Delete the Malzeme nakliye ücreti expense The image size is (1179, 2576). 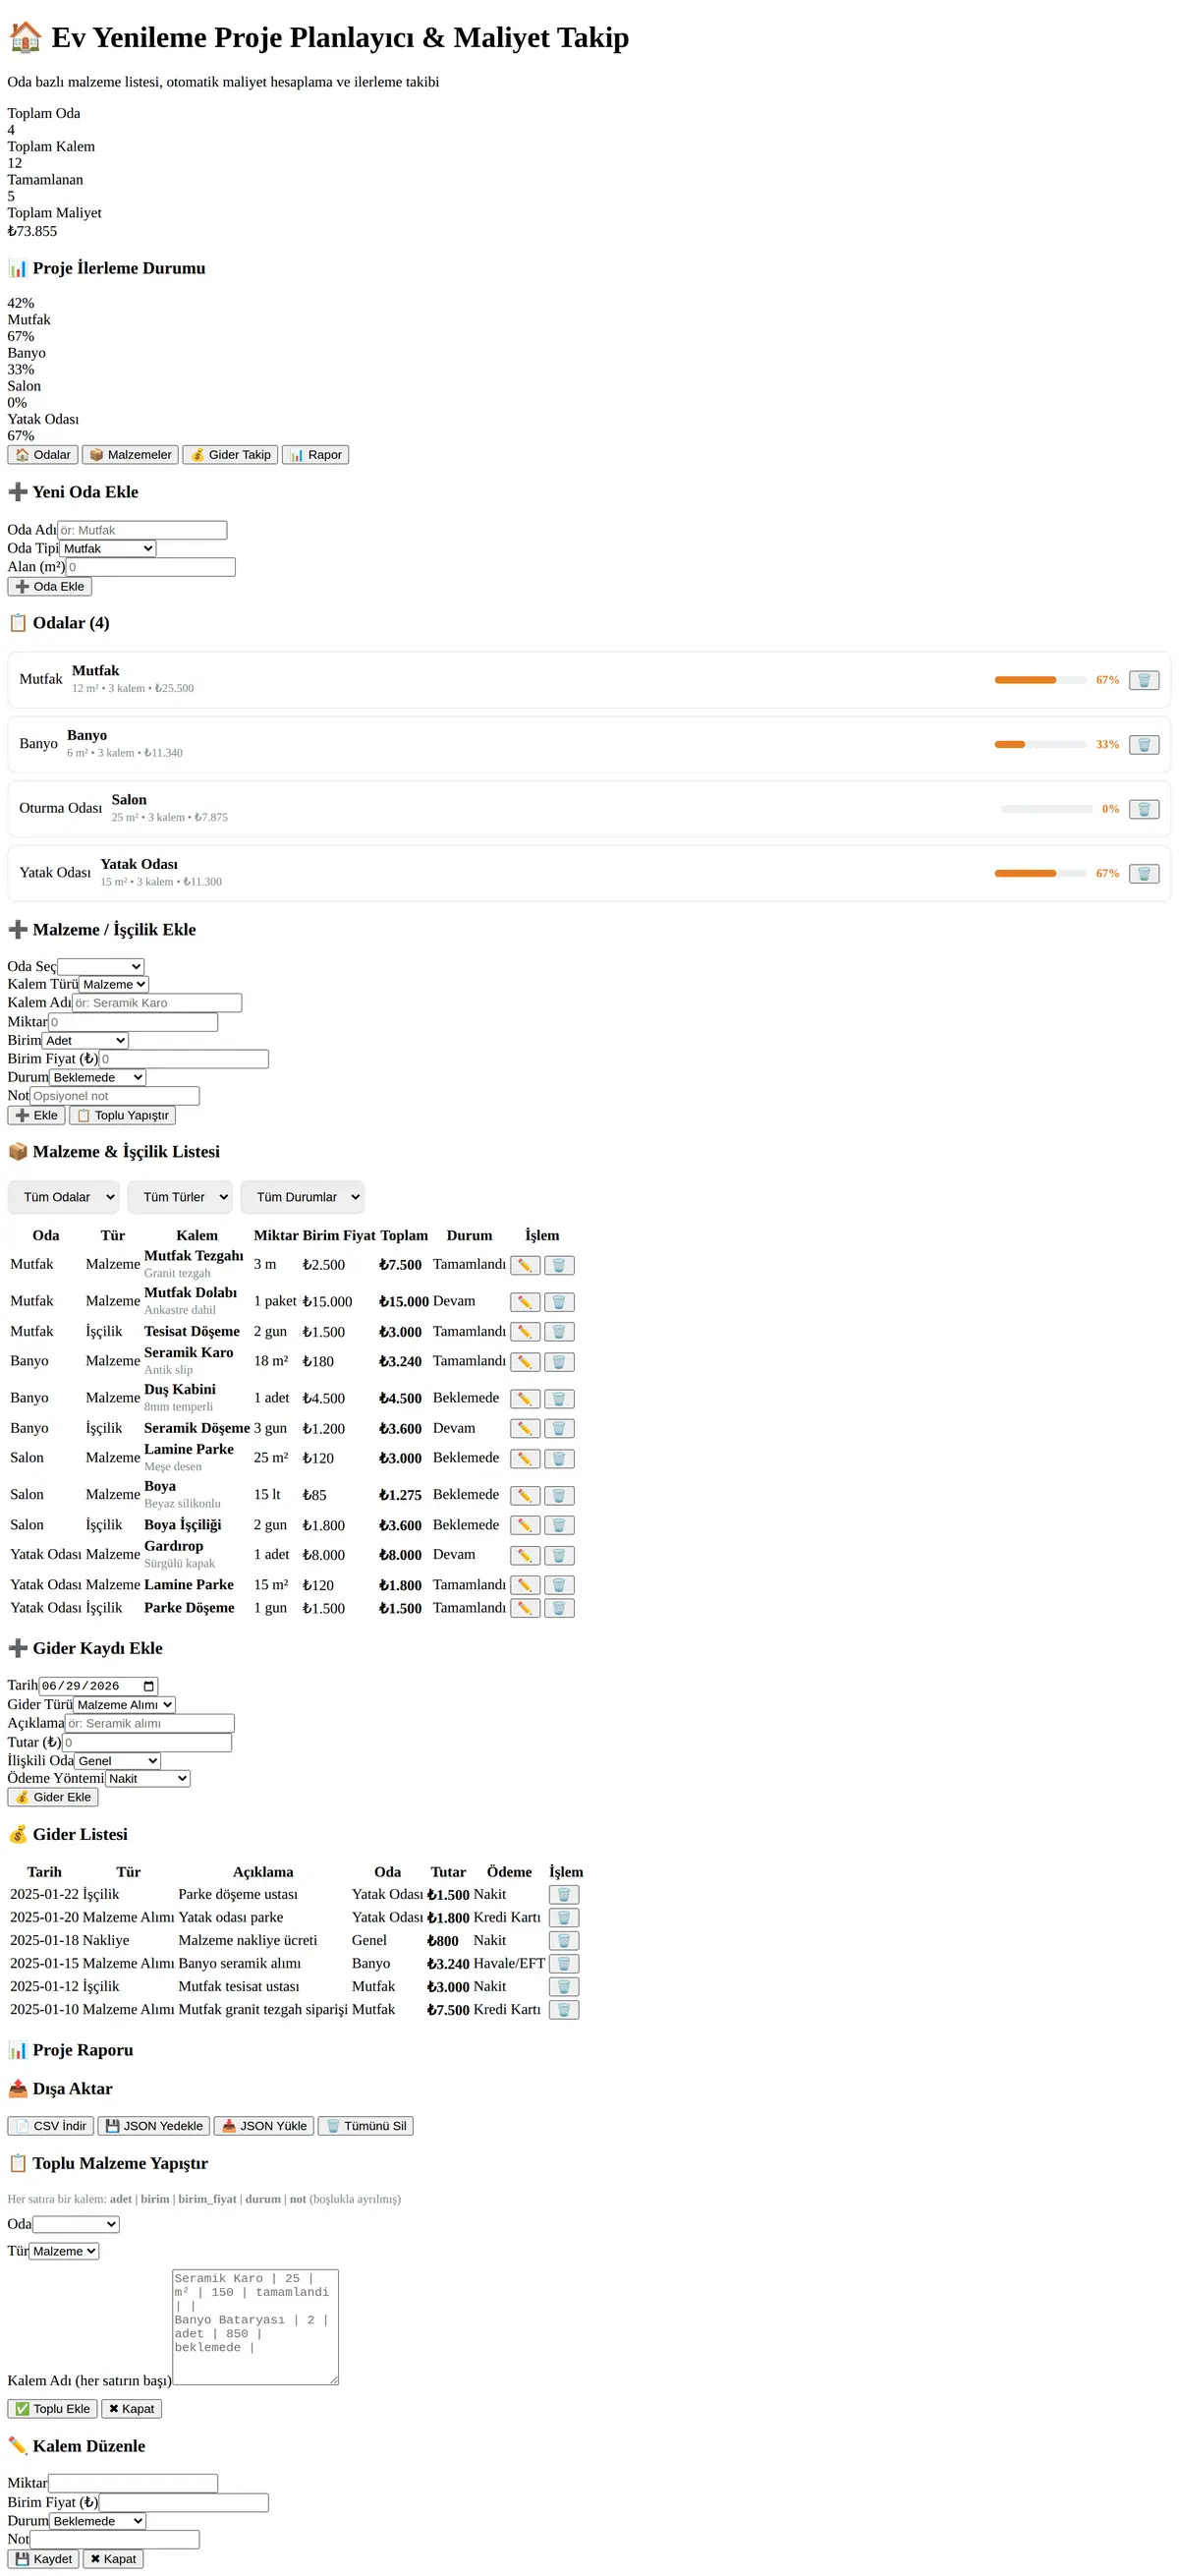tap(564, 1941)
